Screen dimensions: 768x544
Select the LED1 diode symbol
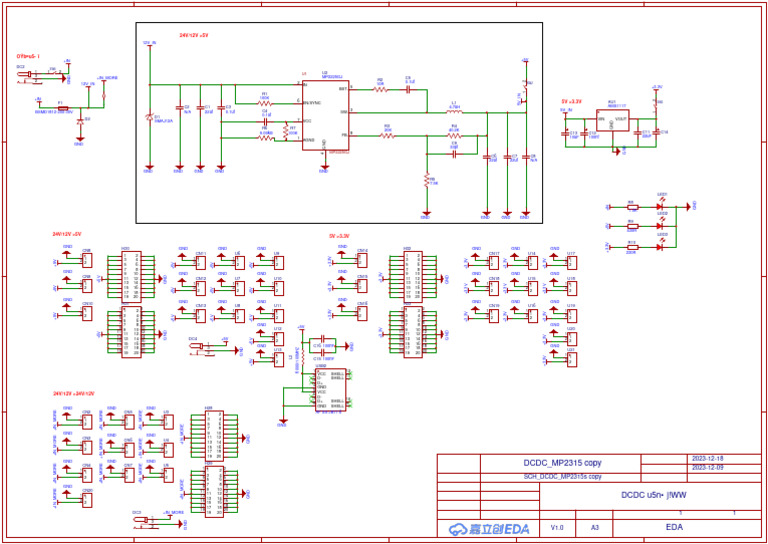tap(661, 206)
